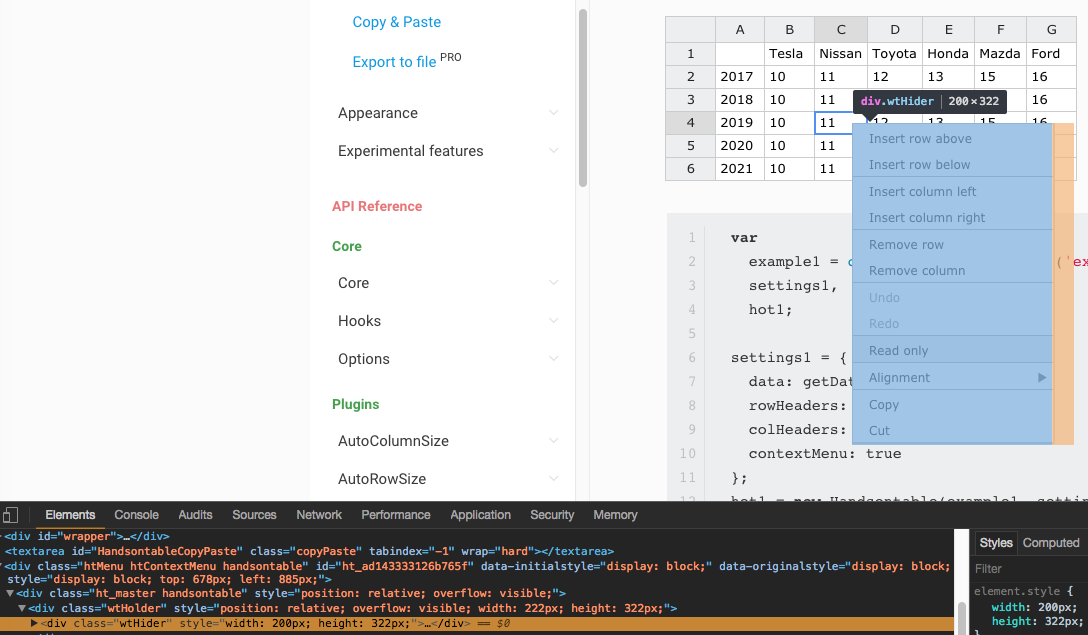
Task: Click the inspect element picker icon
Action: pyautogui.click(x=10, y=514)
